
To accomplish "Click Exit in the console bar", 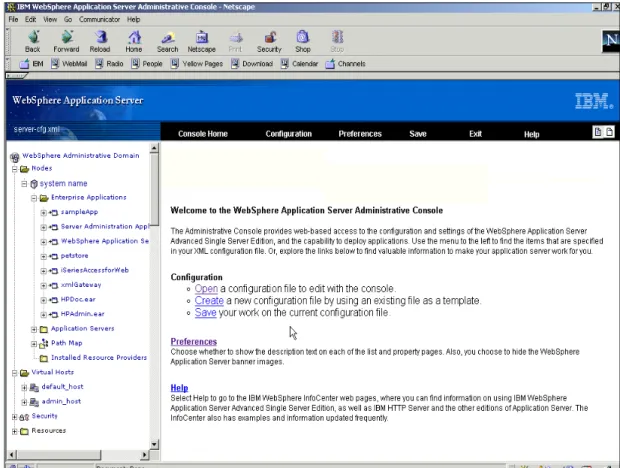I will pyautogui.click(x=476, y=134).
